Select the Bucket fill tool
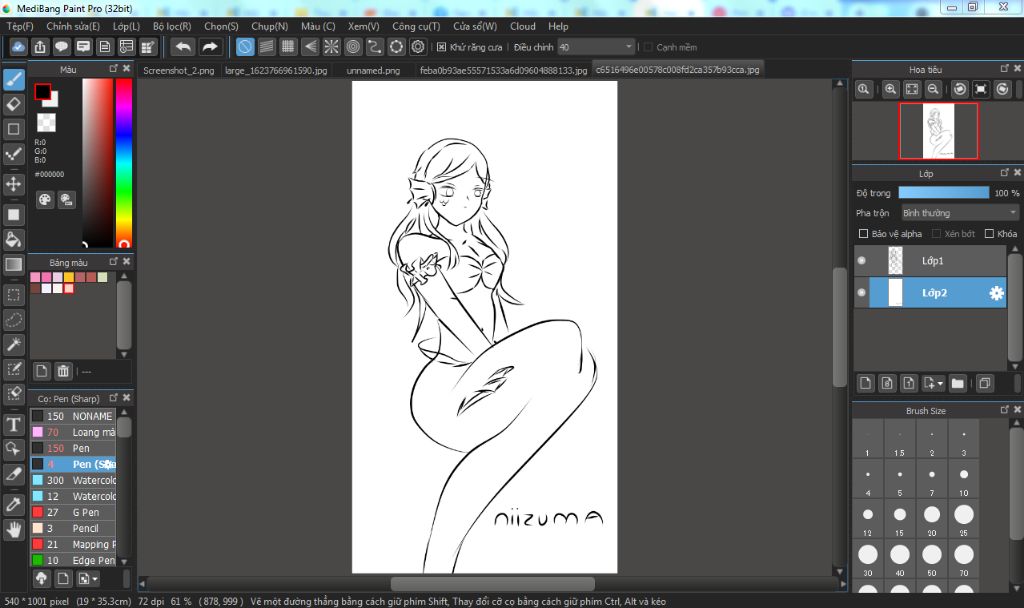1024x608 pixels. click(x=14, y=240)
